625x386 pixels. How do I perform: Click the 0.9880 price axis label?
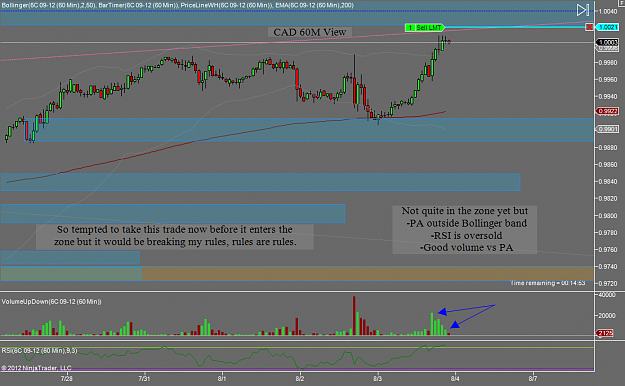pos(608,148)
